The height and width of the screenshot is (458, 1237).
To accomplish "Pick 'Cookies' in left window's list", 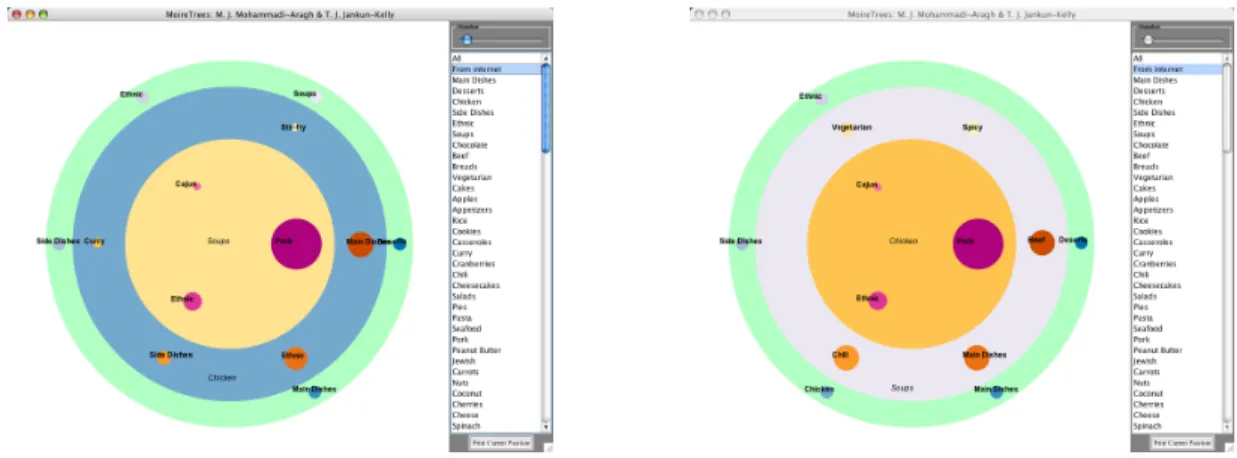I will pos(496,231).
